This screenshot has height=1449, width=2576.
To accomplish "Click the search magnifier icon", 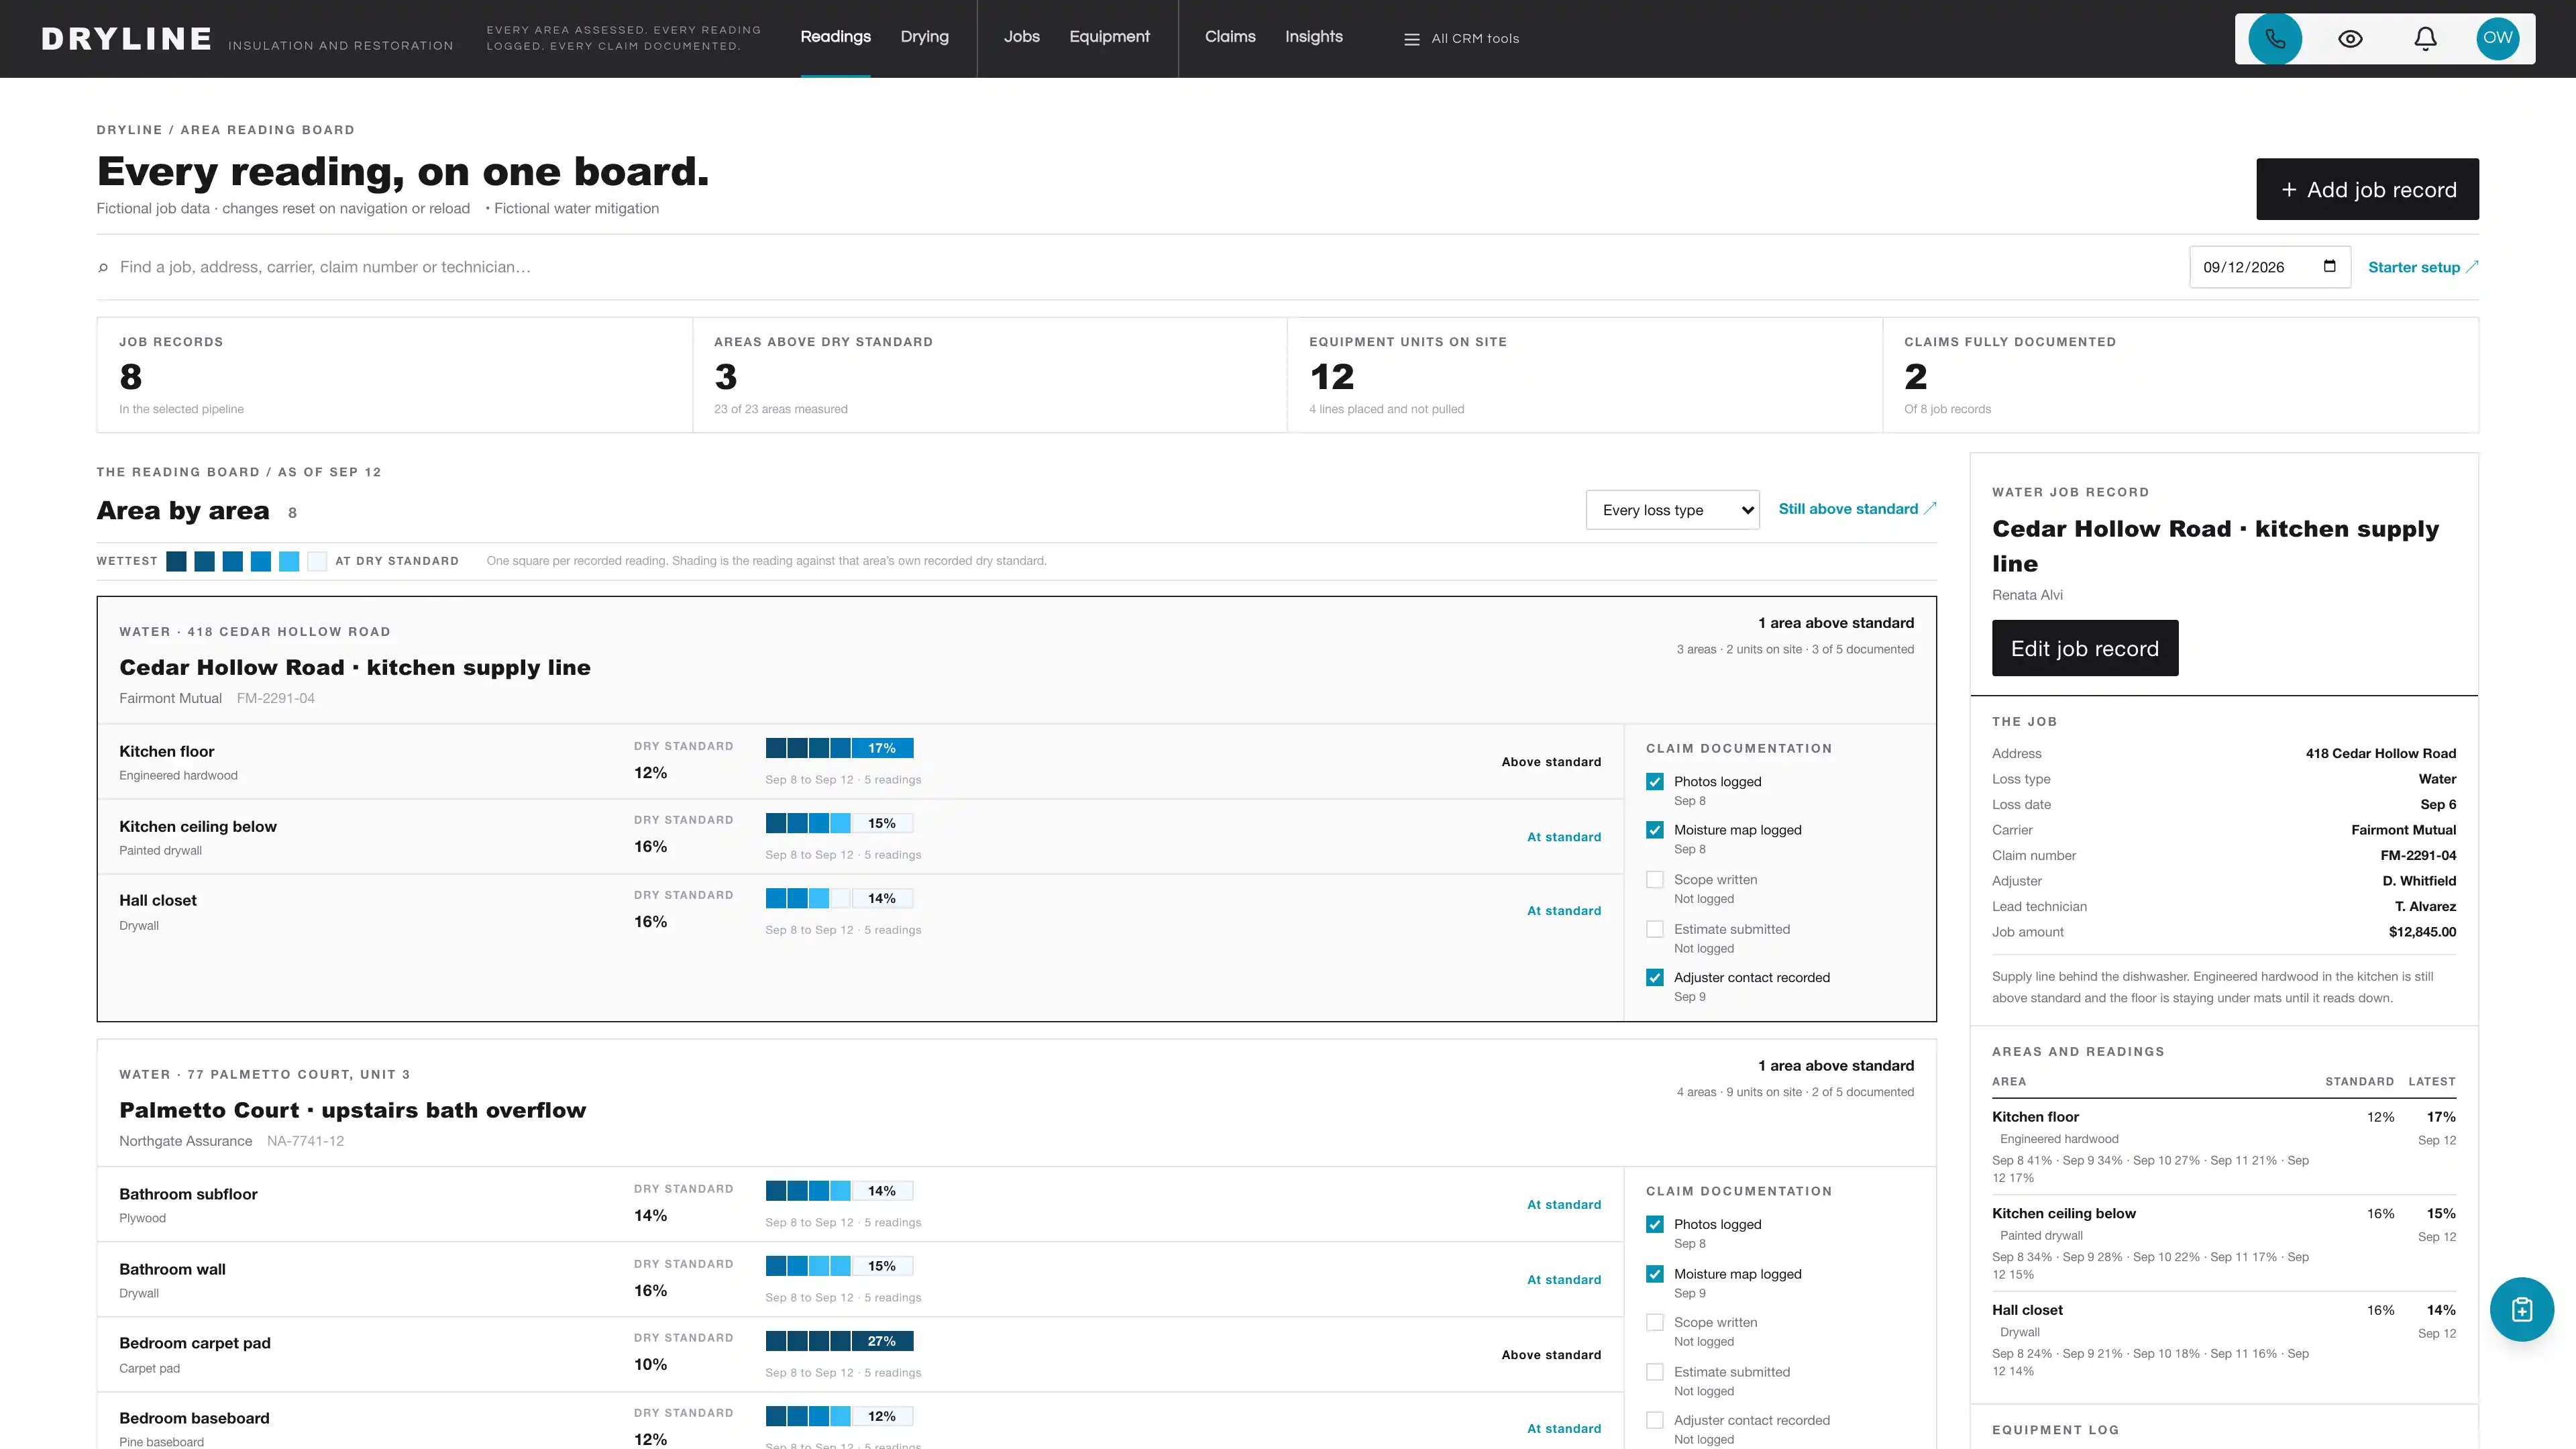I will [103, 267].
